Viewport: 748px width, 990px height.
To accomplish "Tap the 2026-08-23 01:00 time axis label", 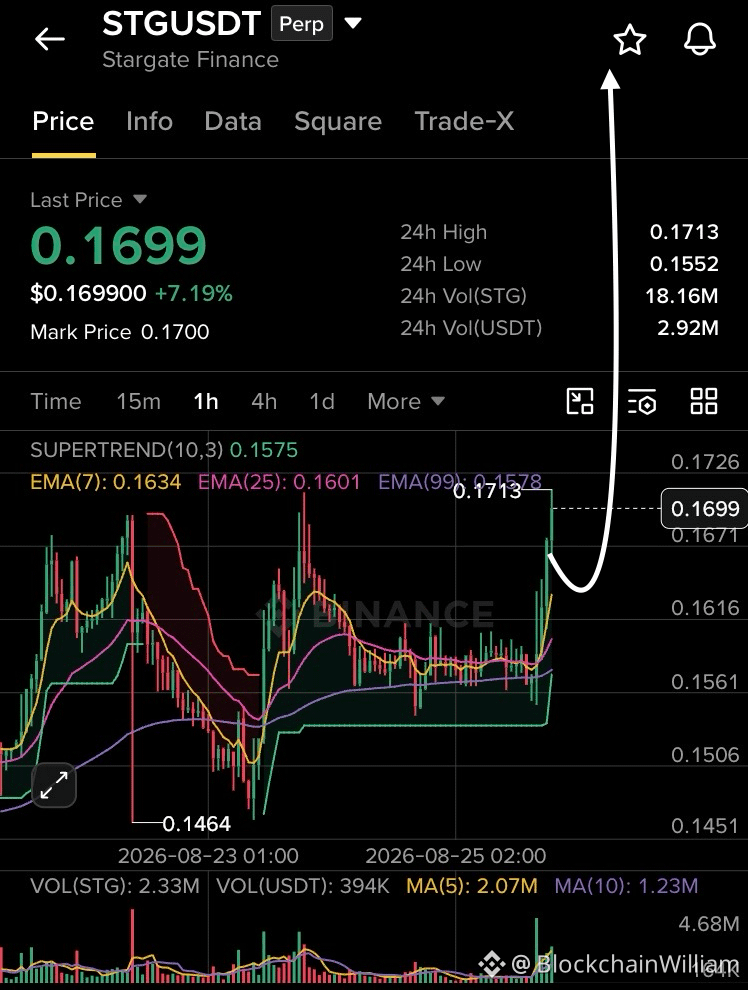I will pyautogui.click(x=208, y=856).
